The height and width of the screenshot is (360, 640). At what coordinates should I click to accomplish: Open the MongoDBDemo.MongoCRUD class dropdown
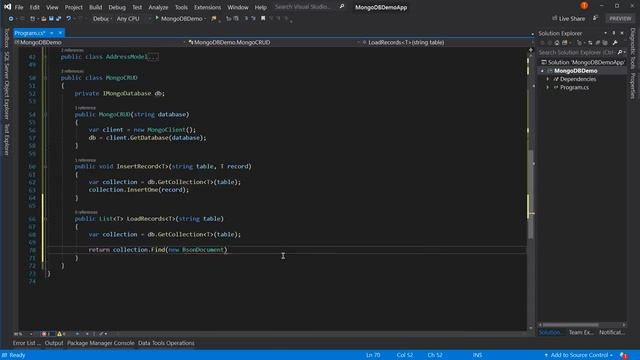[273, 42]
